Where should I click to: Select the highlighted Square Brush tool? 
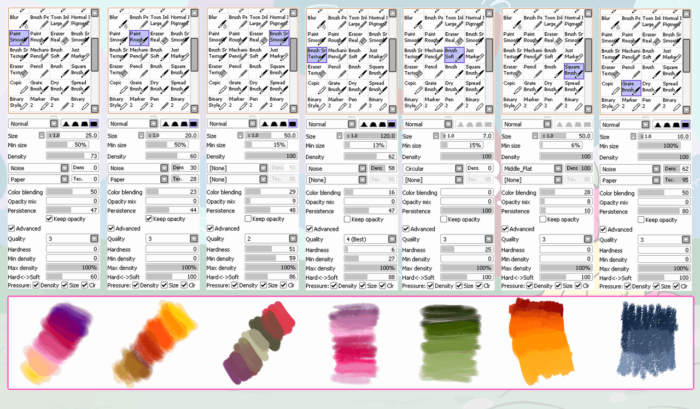pos(574,71)
